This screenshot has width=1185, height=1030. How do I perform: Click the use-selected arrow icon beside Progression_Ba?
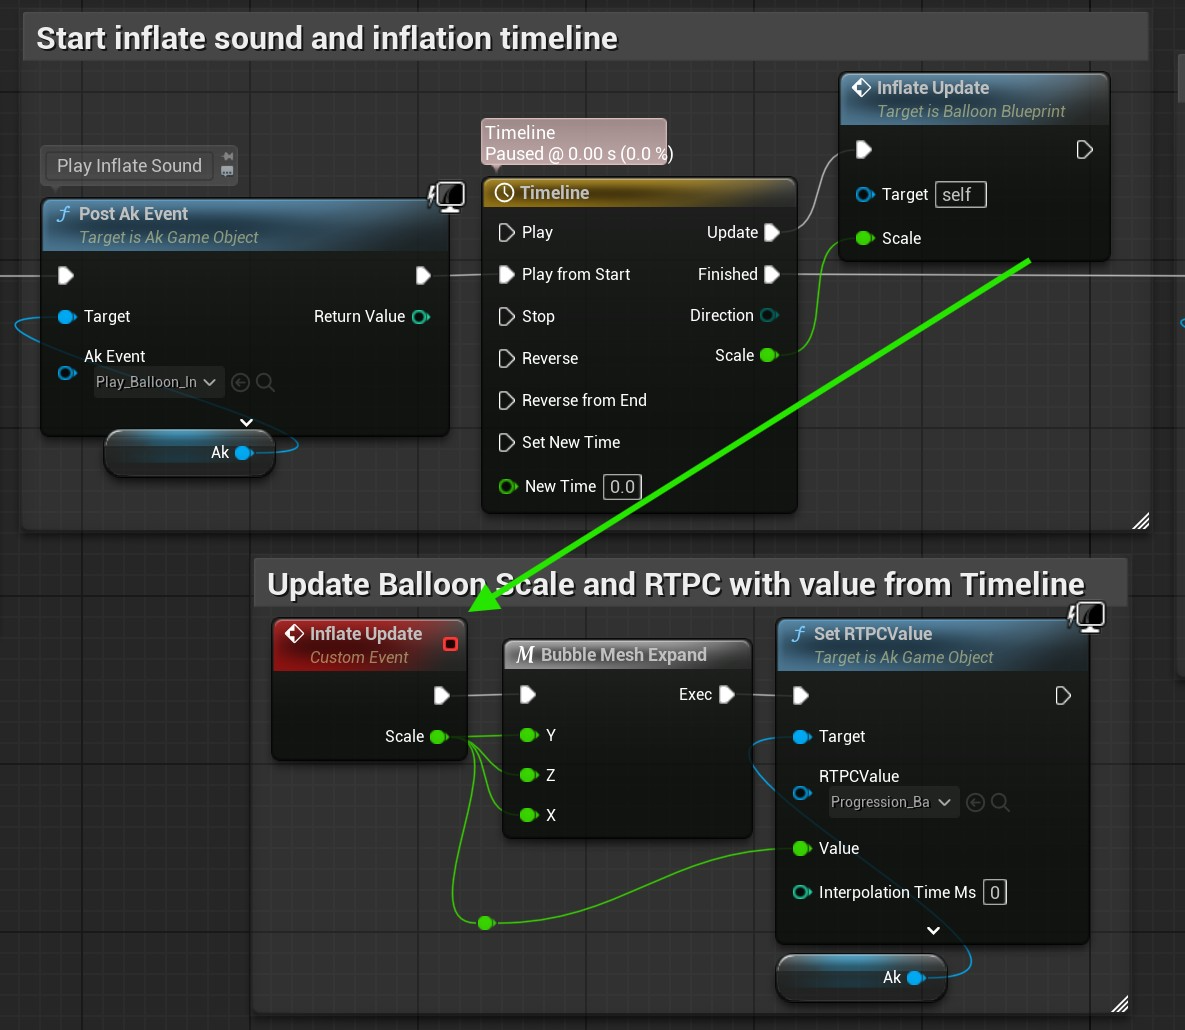[976, 802]
